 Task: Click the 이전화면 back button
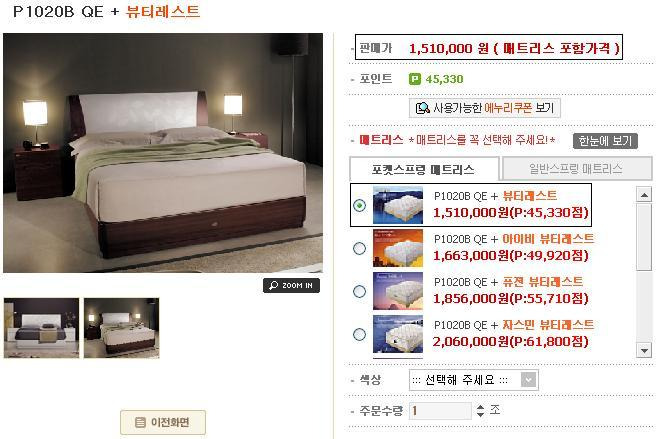point(163,422)
